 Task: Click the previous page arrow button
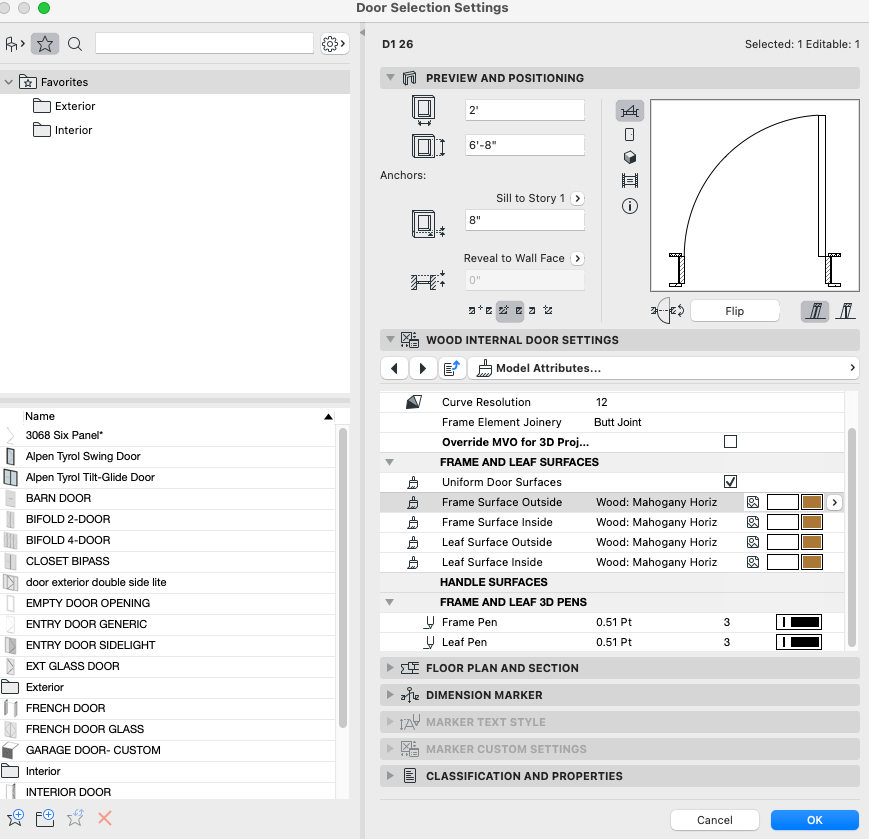pos(395,368)
